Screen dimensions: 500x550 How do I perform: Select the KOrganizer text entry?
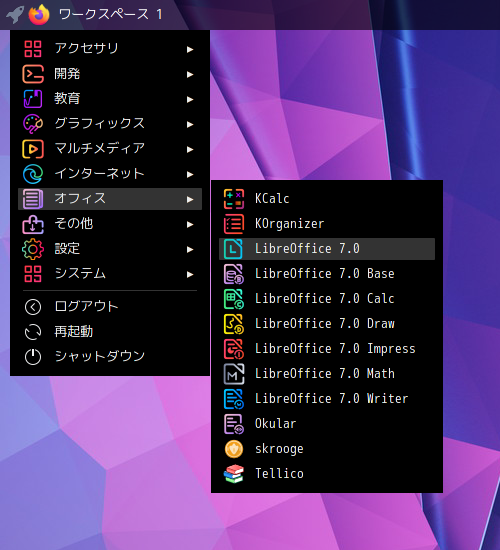pyautogui.click(x=289, y=224)
